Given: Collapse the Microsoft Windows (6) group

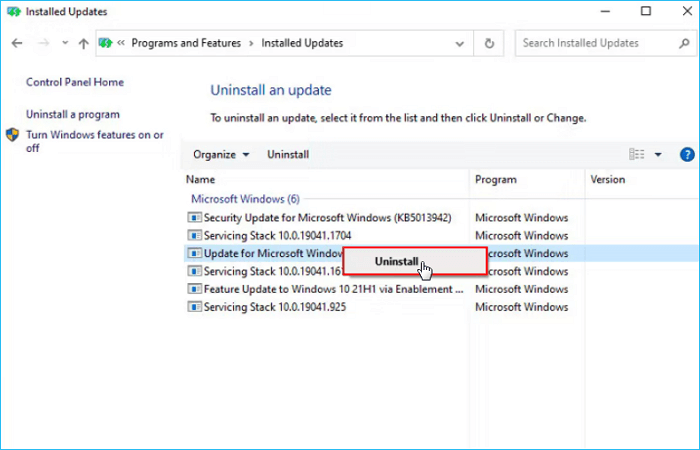Looking at the screenshot, I should tap(245, 199).
